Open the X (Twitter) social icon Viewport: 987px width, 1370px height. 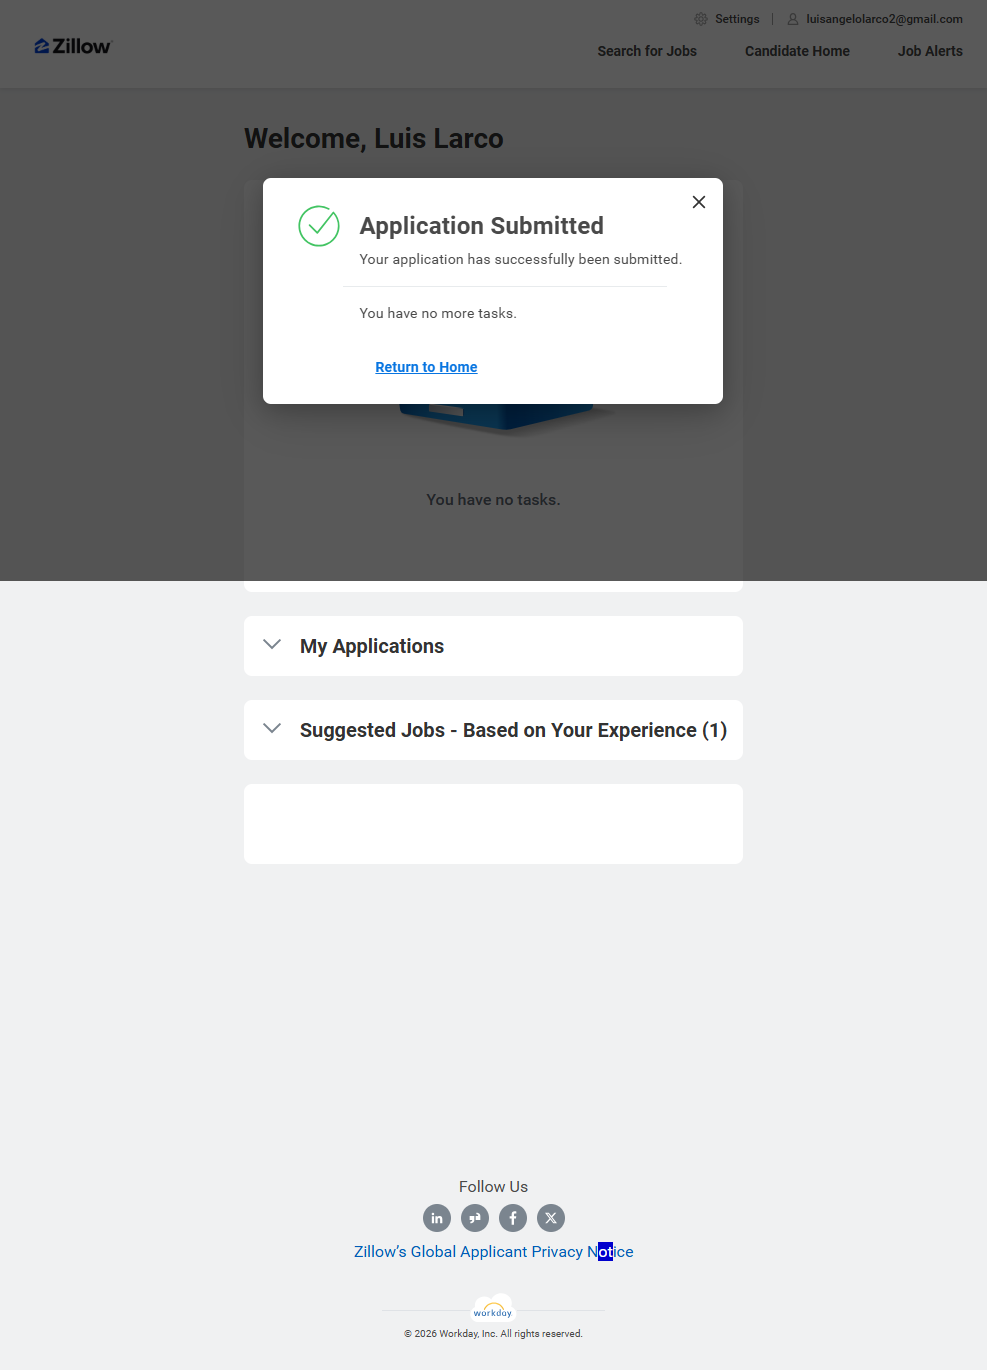pos(551,1218)
